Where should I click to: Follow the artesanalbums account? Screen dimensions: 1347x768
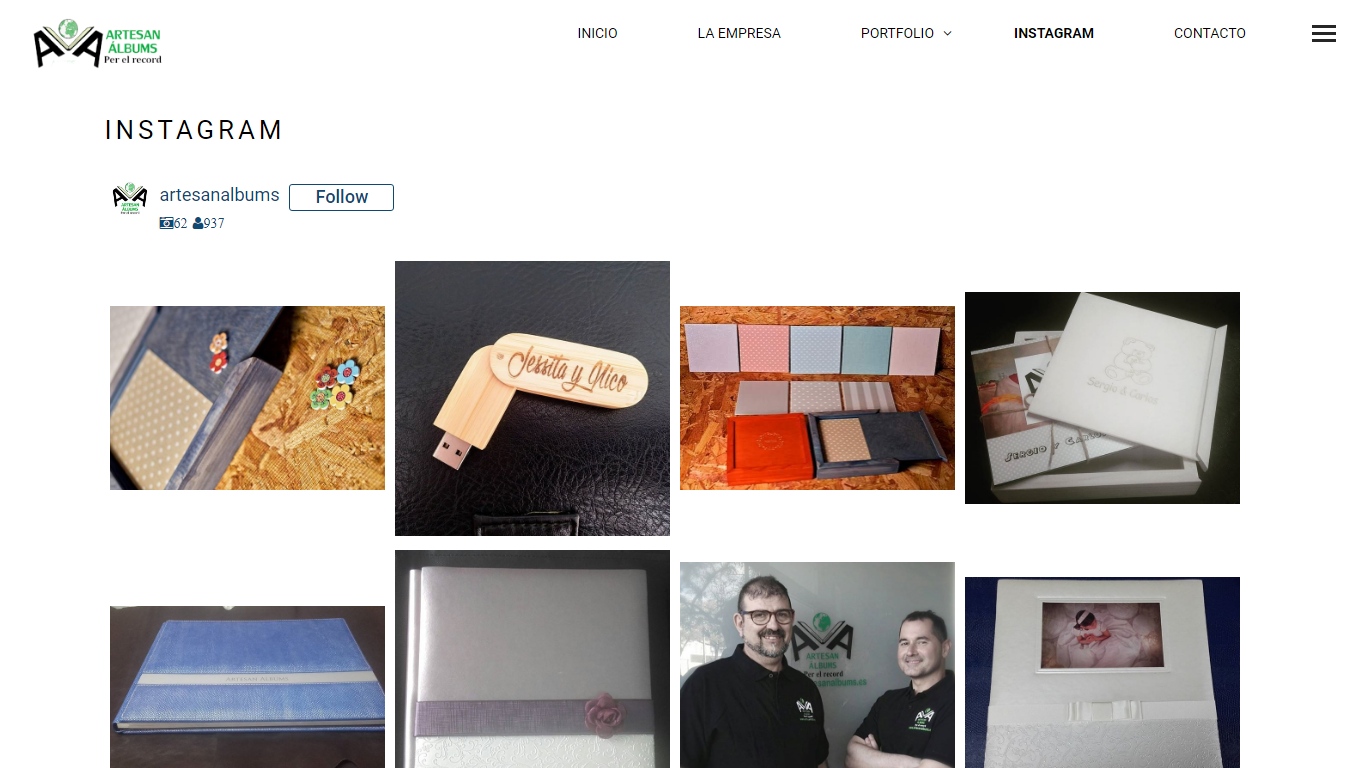pos(341,197)
